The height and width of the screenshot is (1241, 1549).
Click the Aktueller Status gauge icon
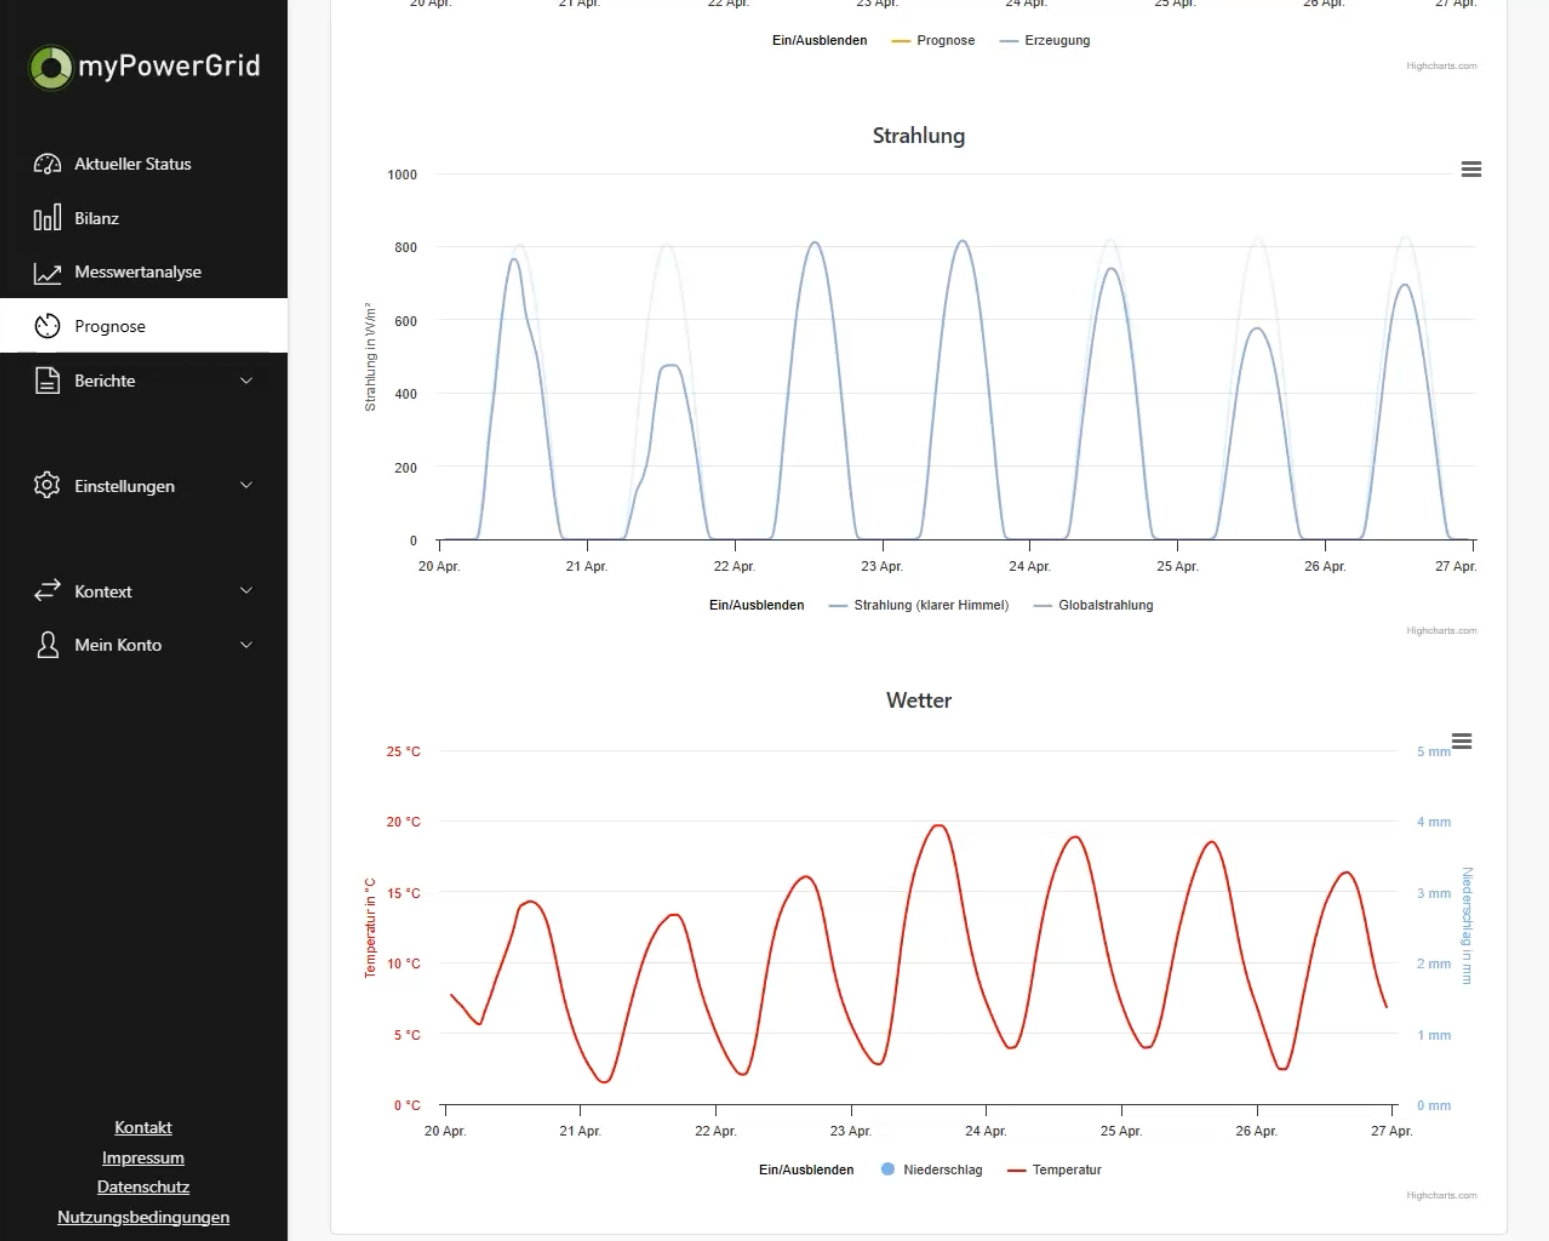[x=47, y=164]
